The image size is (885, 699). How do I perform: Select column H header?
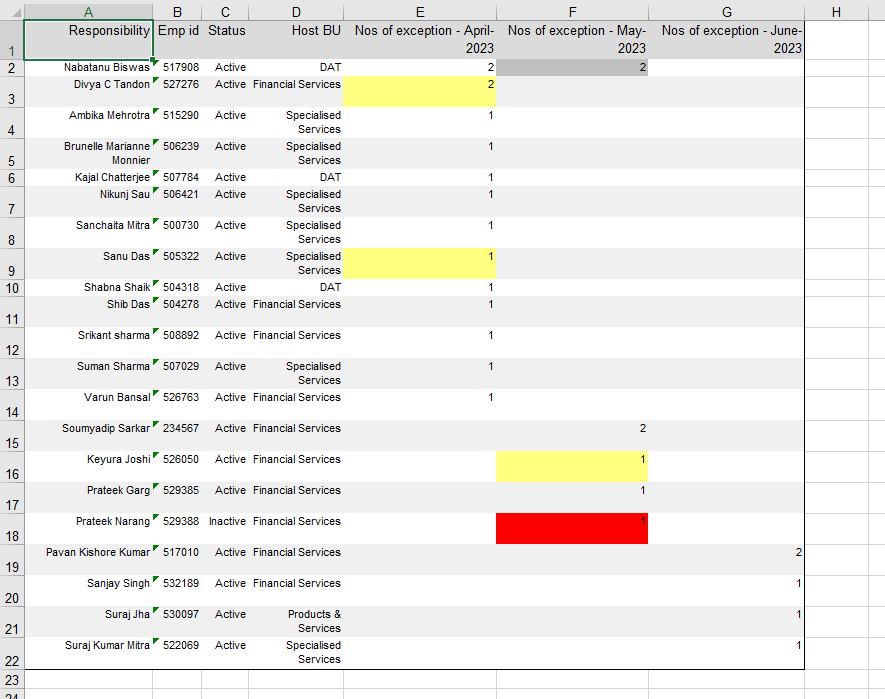835,12
